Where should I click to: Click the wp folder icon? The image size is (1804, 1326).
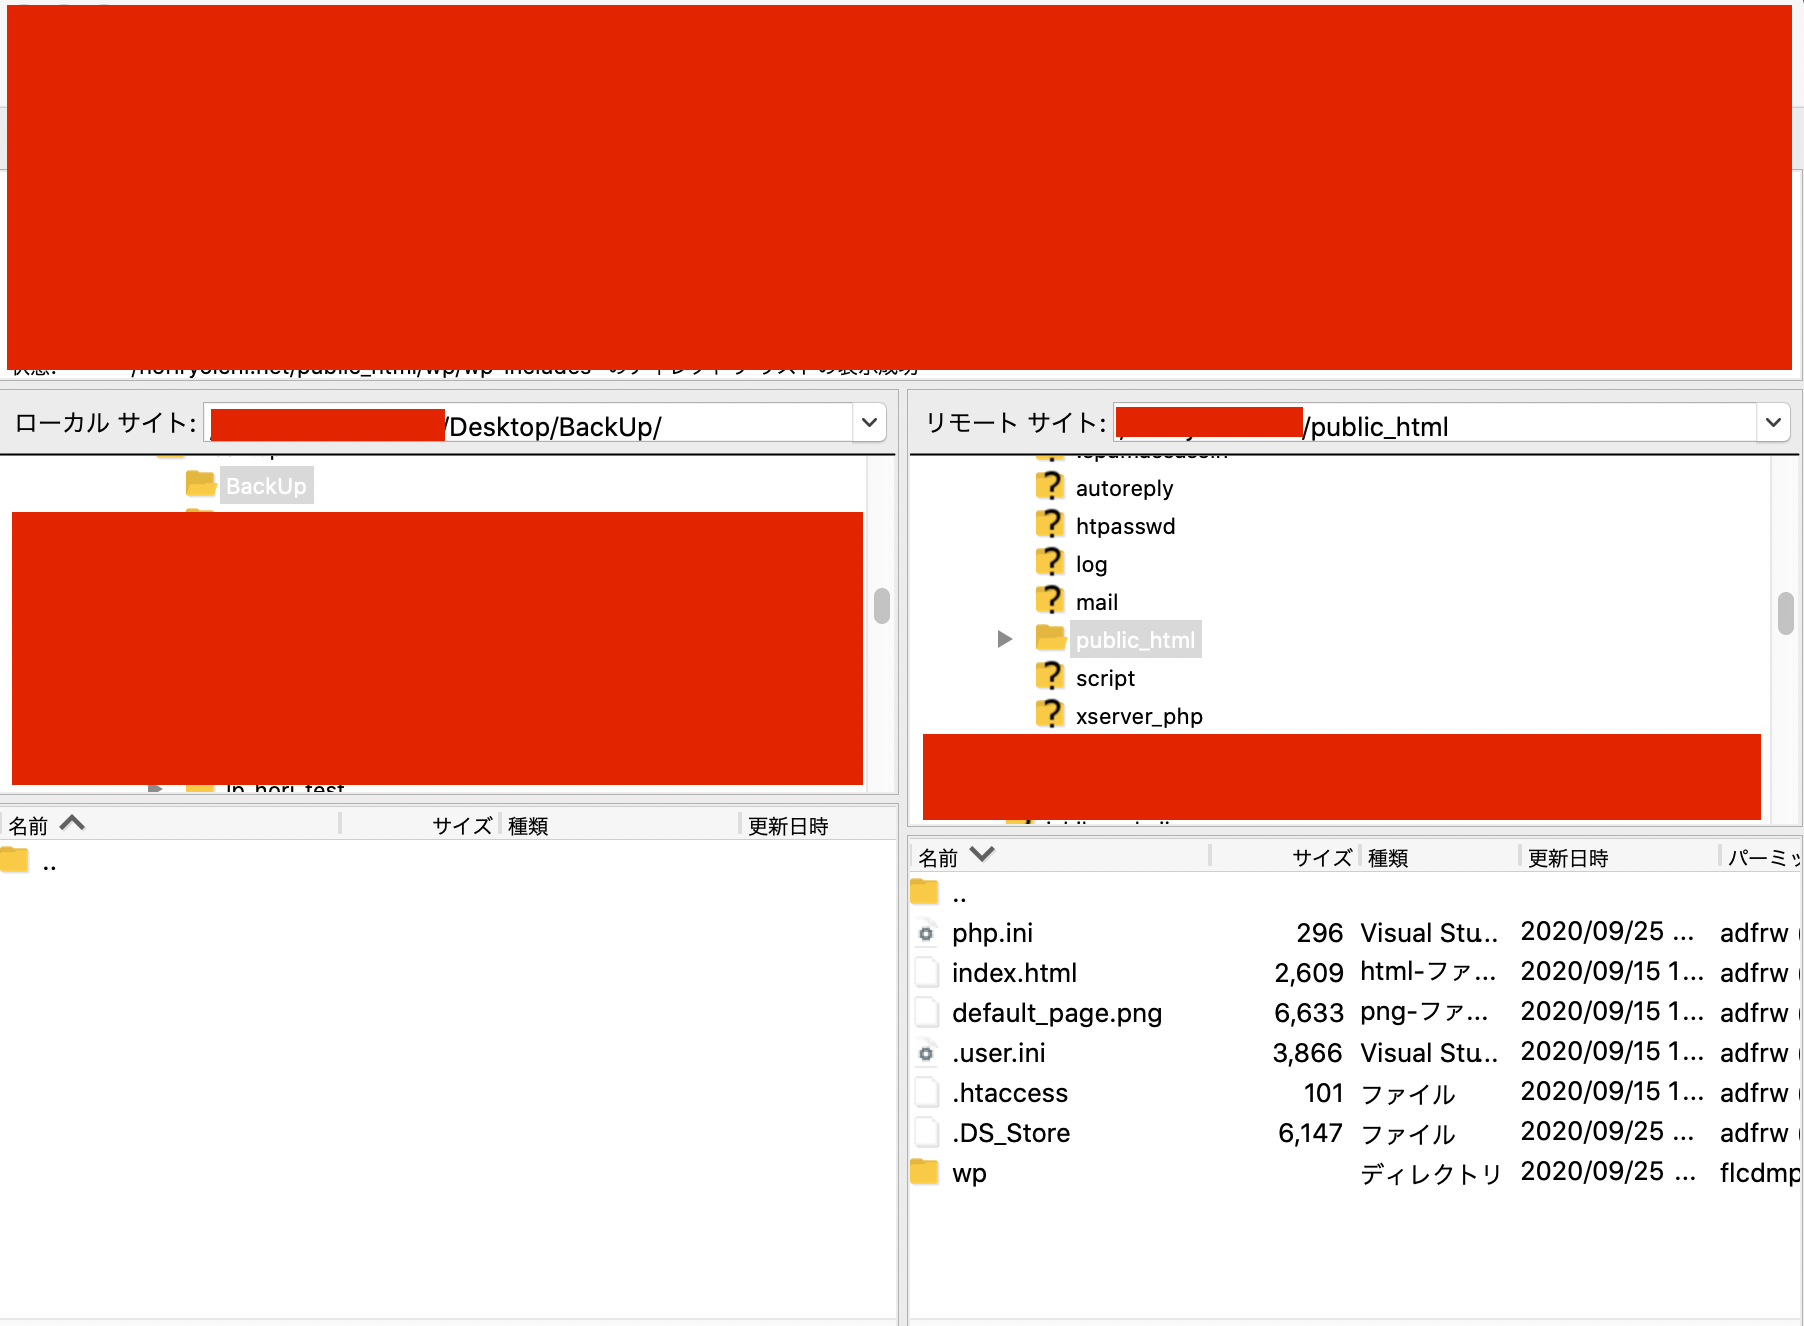tap(925, 1171)
